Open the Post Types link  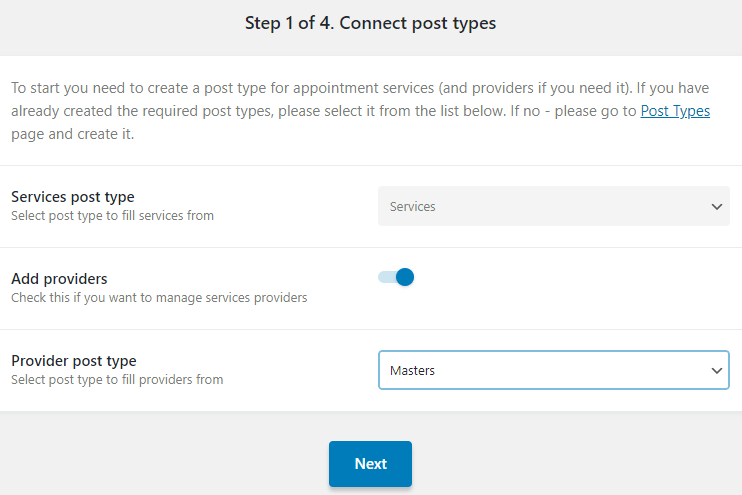(675, 111)
